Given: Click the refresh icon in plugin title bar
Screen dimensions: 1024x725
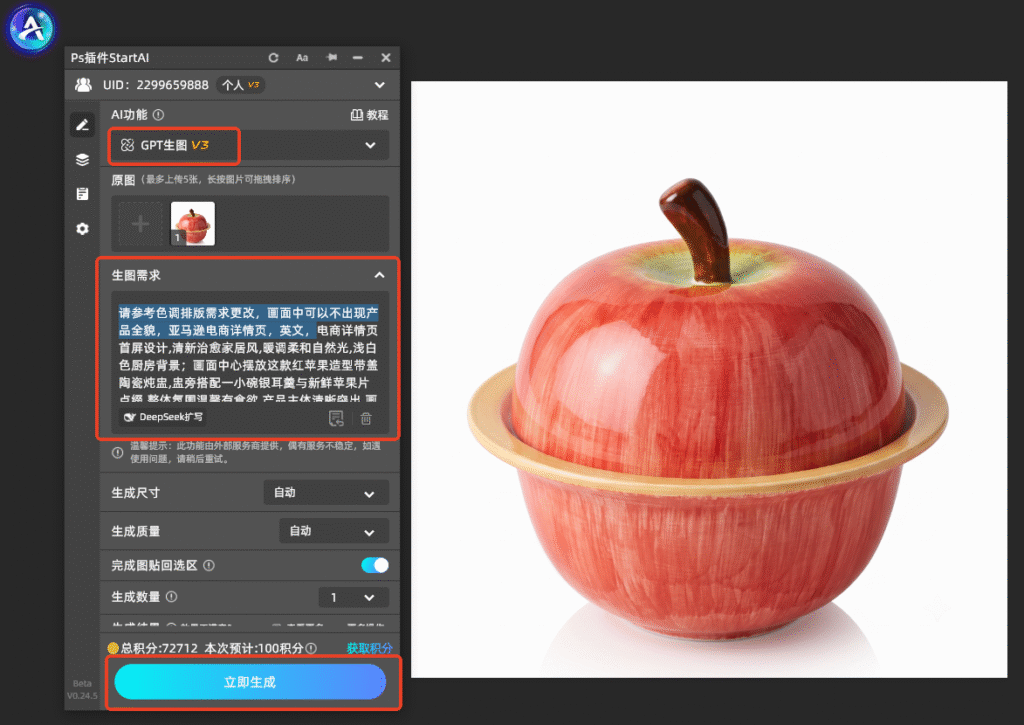Looking at the screenshot, I should [273, 57].
